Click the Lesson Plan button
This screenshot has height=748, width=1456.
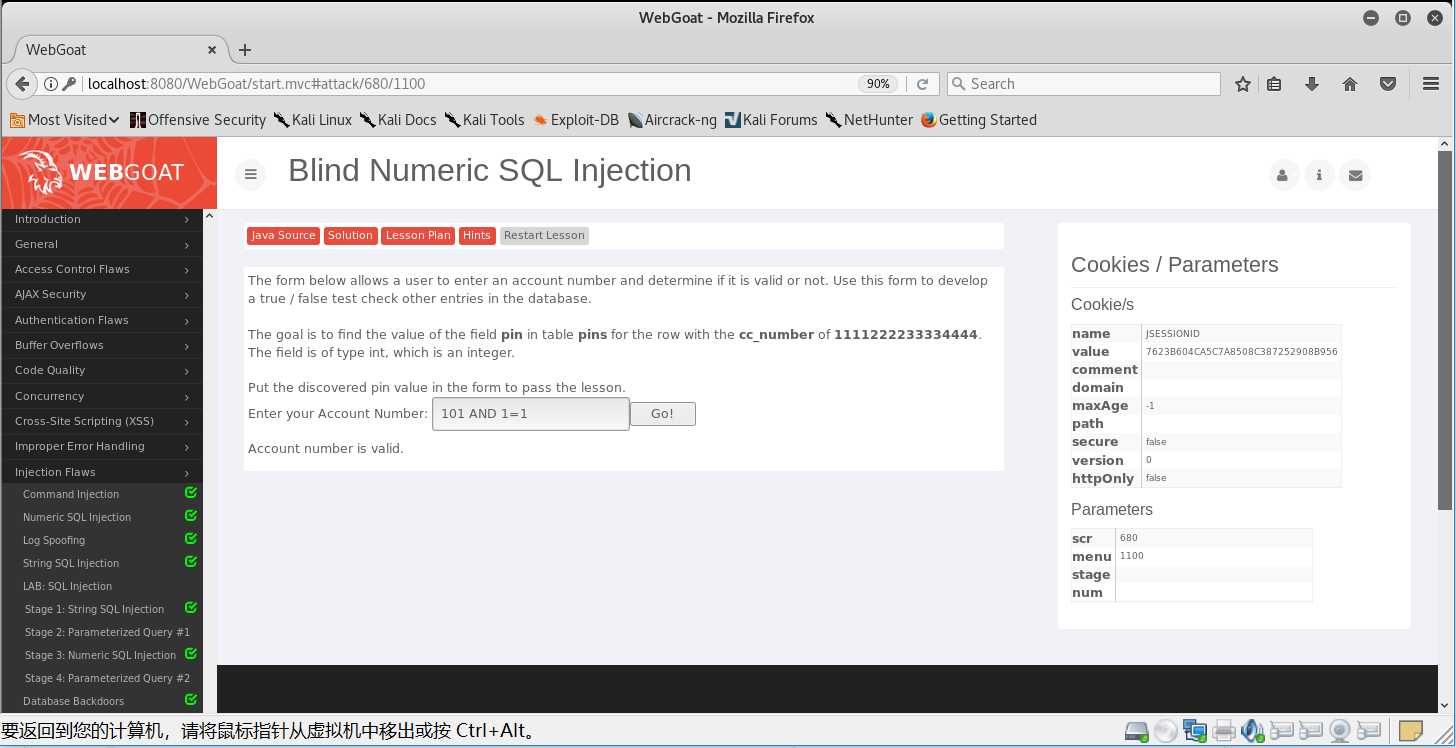(418, 235)
